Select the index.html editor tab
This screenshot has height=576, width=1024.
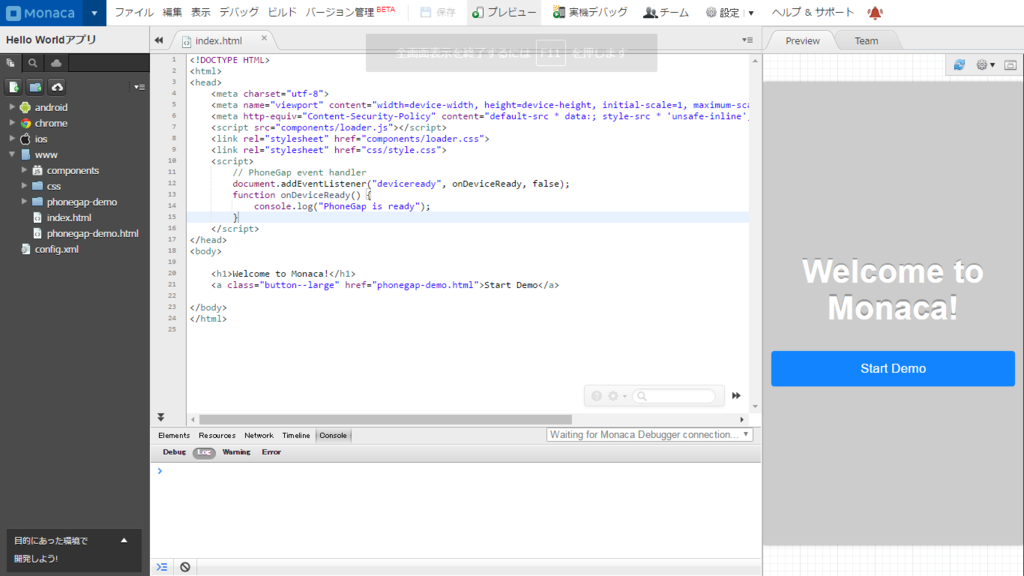218,40
